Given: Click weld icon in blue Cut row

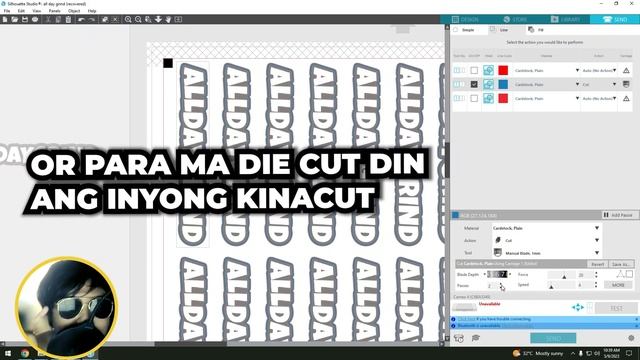Looking at the screenshot, I should (488, 84).
